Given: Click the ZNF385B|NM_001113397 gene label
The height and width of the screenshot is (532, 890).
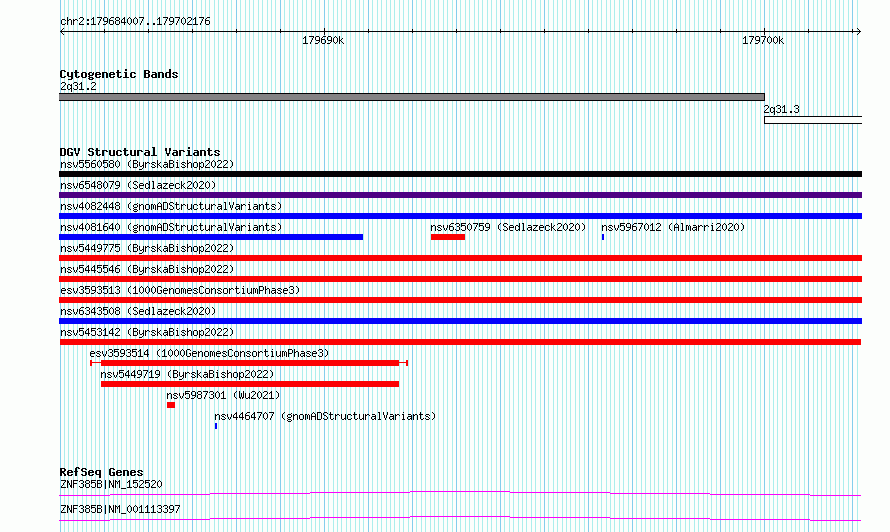Looking at the screenshot, I should pyautogui.click(x=120, y=509).
